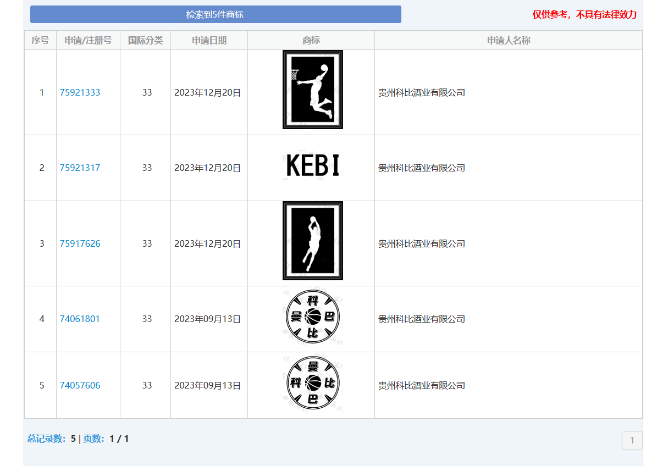
Task: Click the 总记录数 record count text
Action: pyautogui.click(x=52, y=439)
